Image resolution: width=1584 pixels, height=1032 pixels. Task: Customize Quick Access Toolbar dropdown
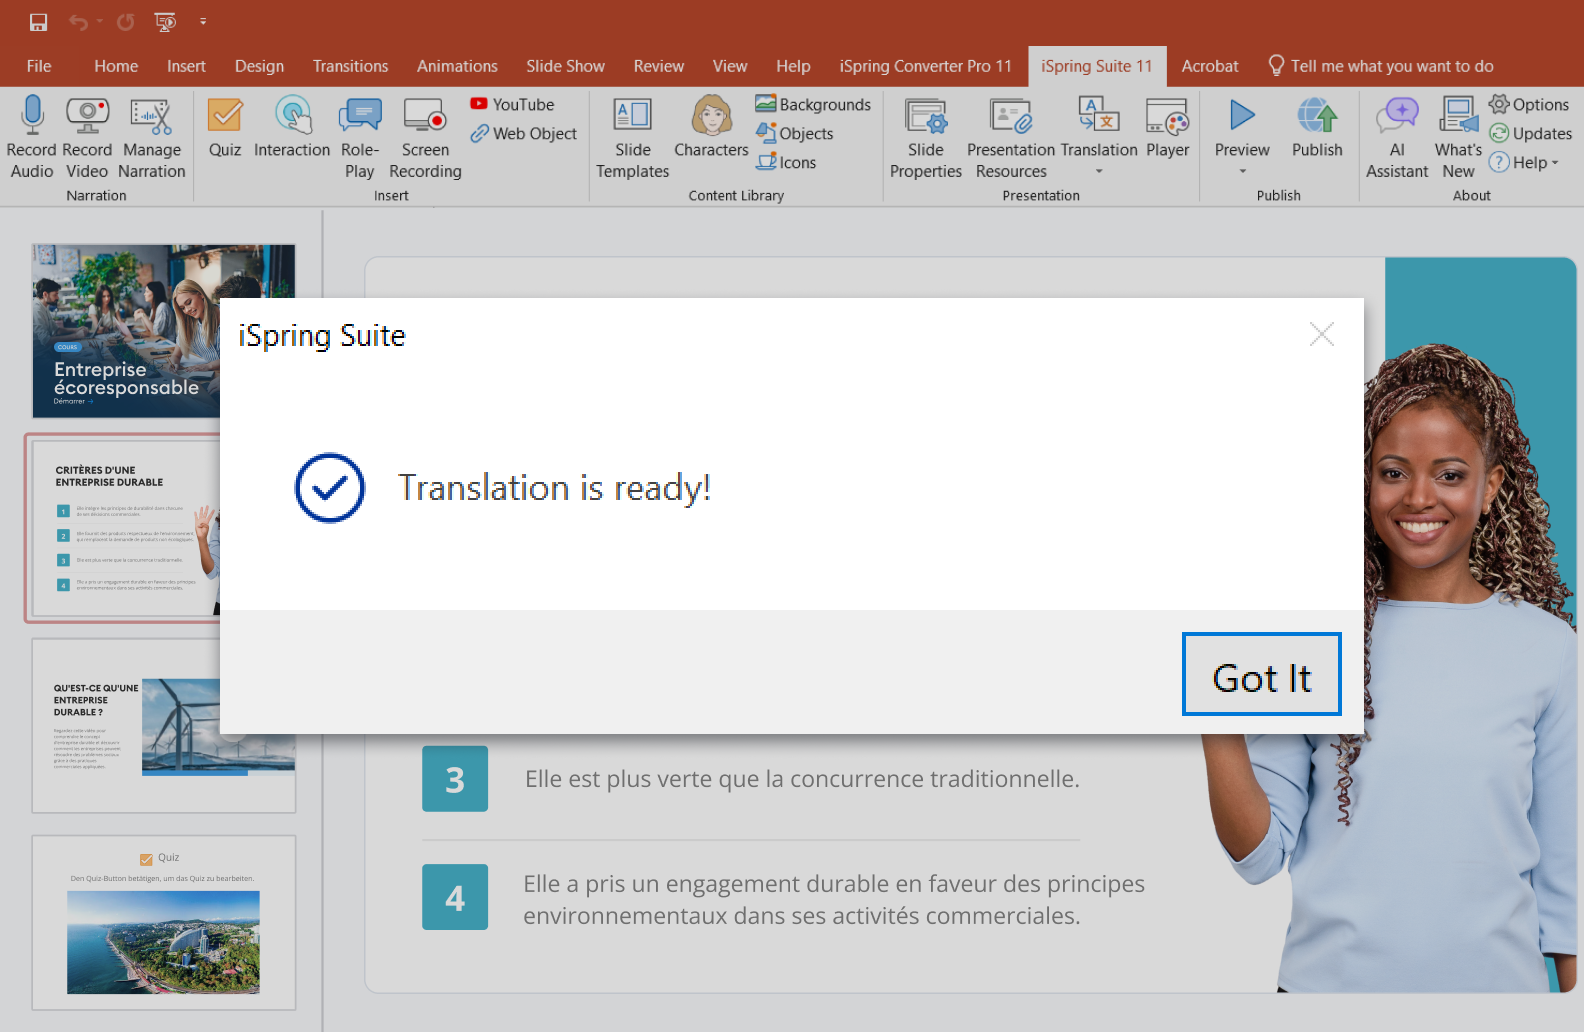(x=203, y=21)
